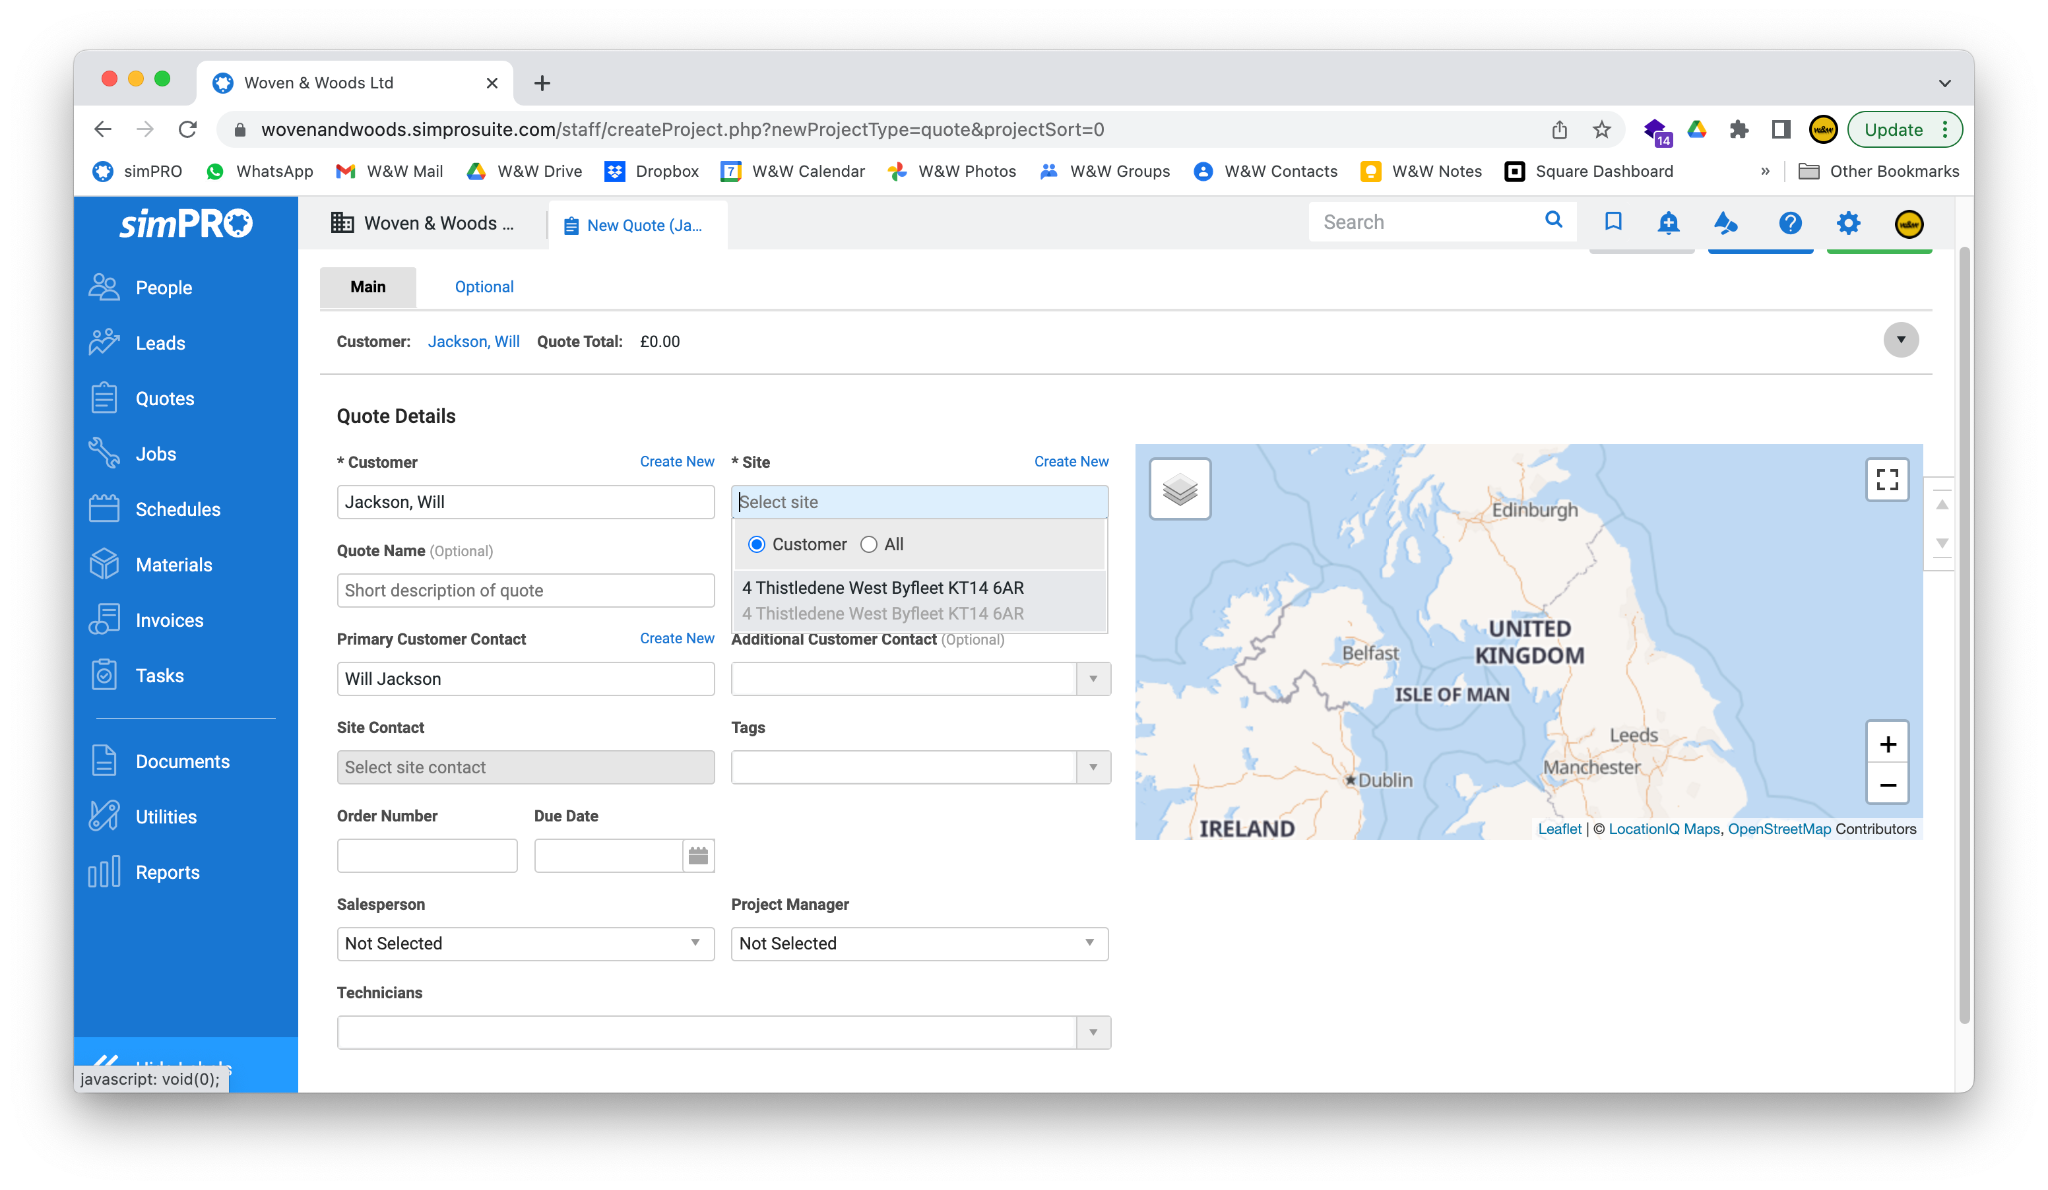
Task: Select the Customer radio option
Action: click(757, 544)
